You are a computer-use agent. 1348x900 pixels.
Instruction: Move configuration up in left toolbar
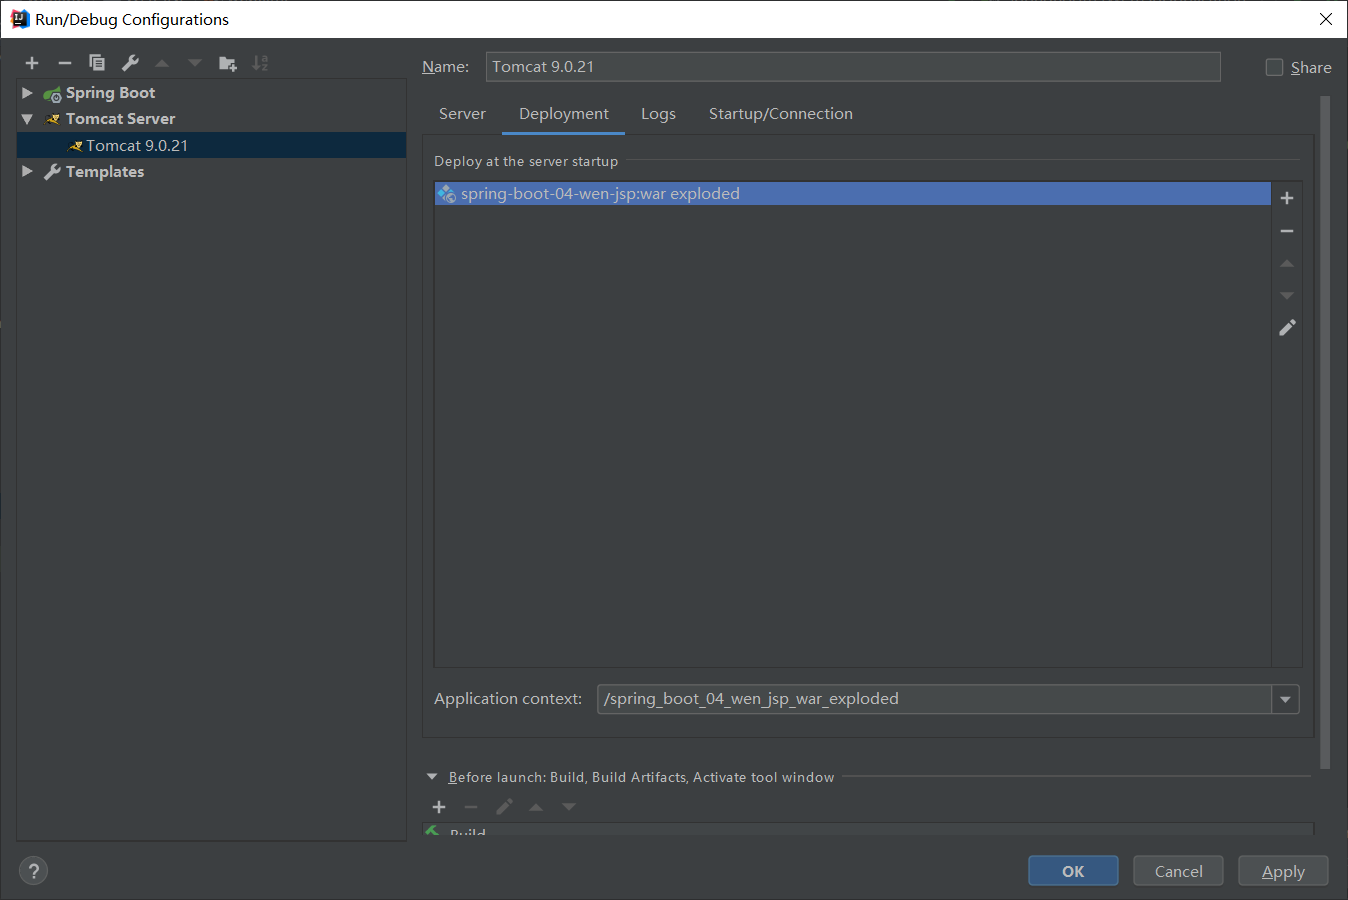click(162, 63)
